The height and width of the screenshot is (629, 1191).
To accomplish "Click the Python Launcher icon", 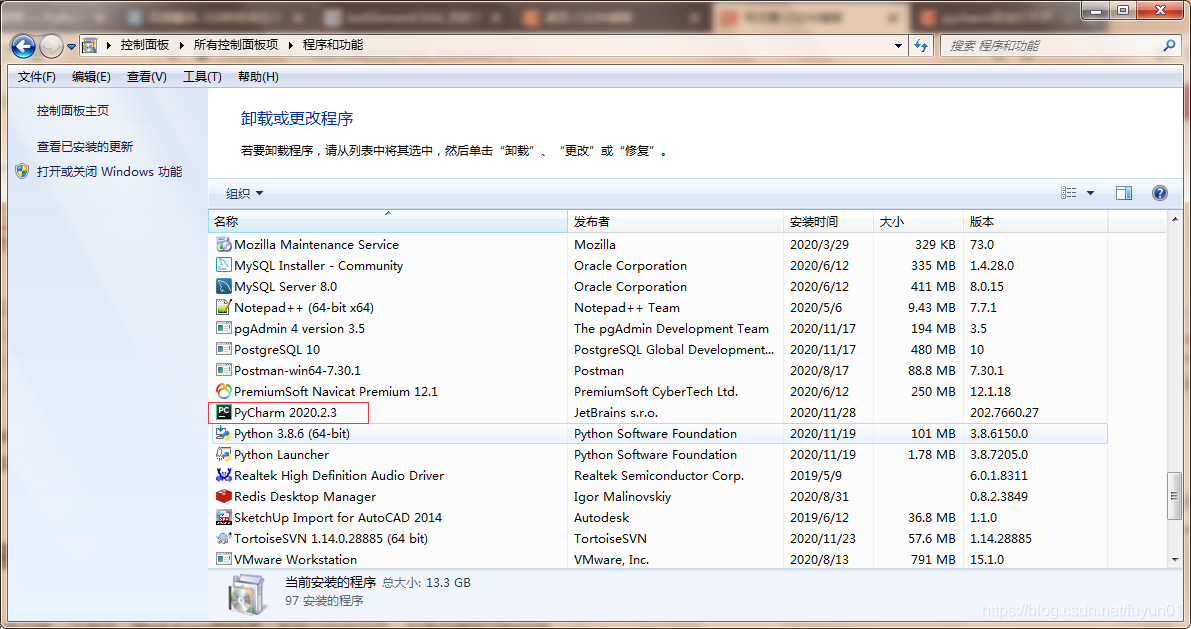I will coord(223,454).
